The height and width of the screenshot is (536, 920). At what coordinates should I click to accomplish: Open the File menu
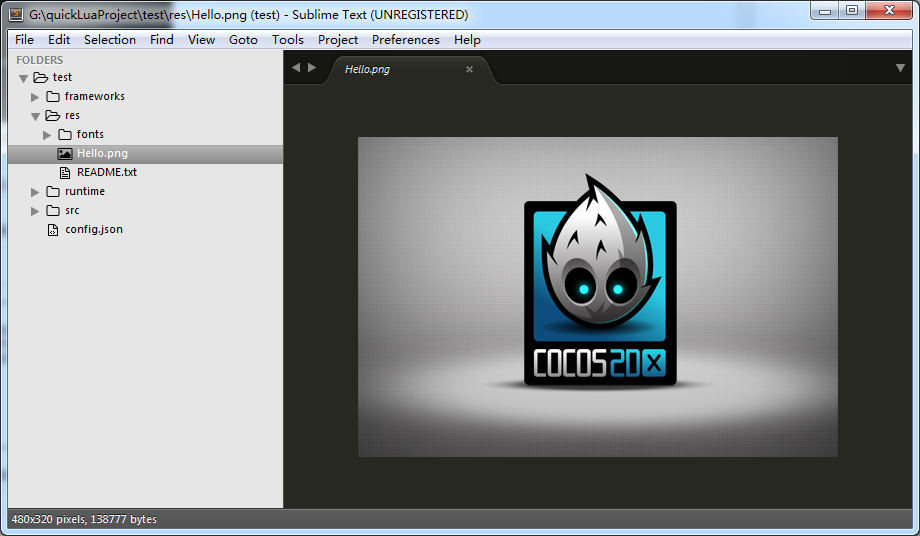tap(24, 39)
